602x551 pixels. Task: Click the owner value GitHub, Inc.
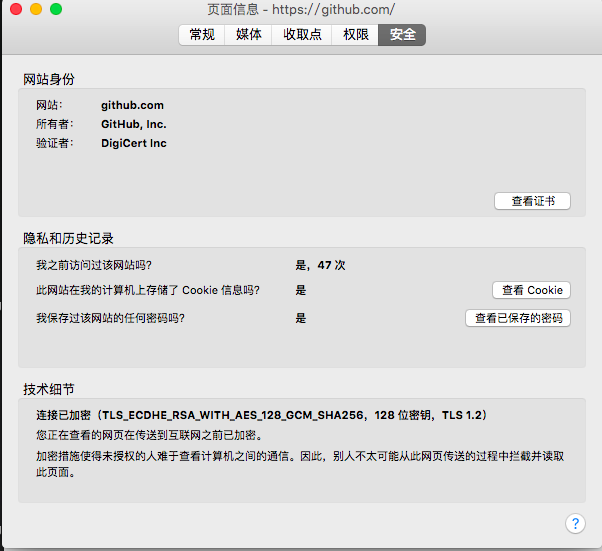point(134,124)
